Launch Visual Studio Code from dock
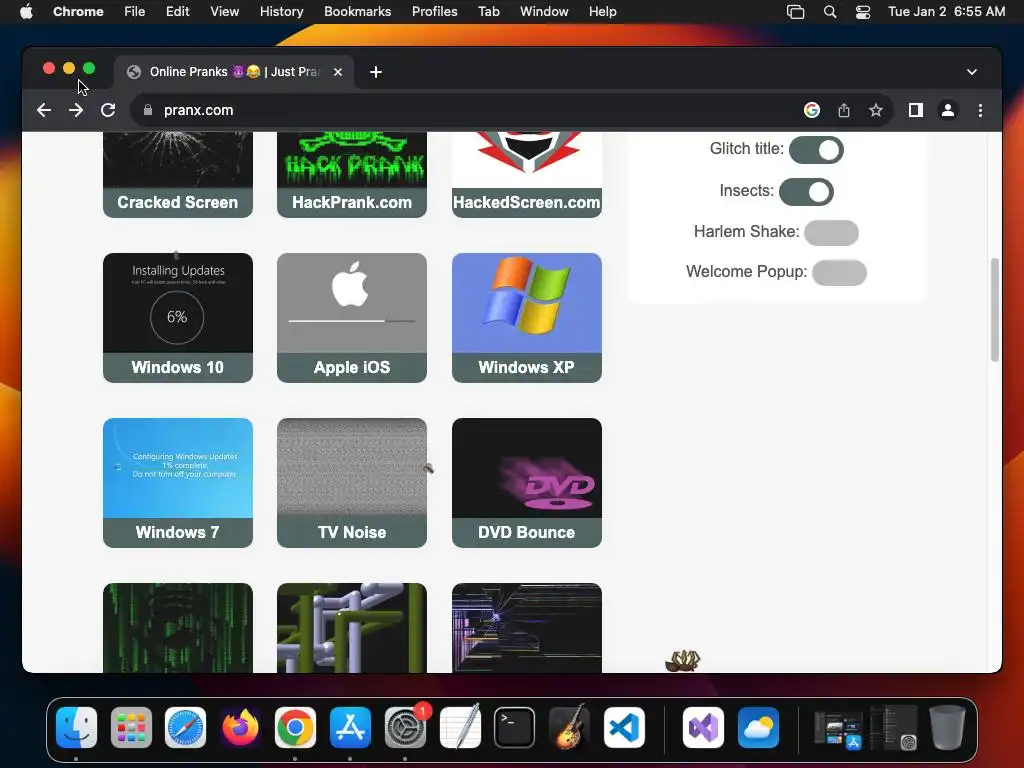1024x768 pixels. pos(624,727)
